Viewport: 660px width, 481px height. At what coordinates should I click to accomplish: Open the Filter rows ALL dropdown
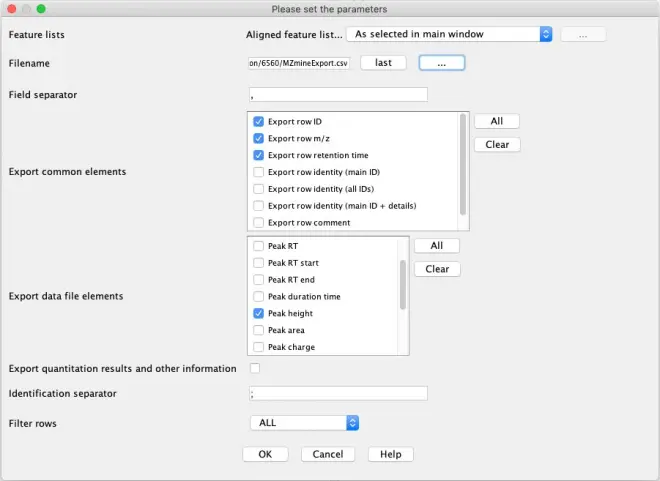[x=304, y=423]
